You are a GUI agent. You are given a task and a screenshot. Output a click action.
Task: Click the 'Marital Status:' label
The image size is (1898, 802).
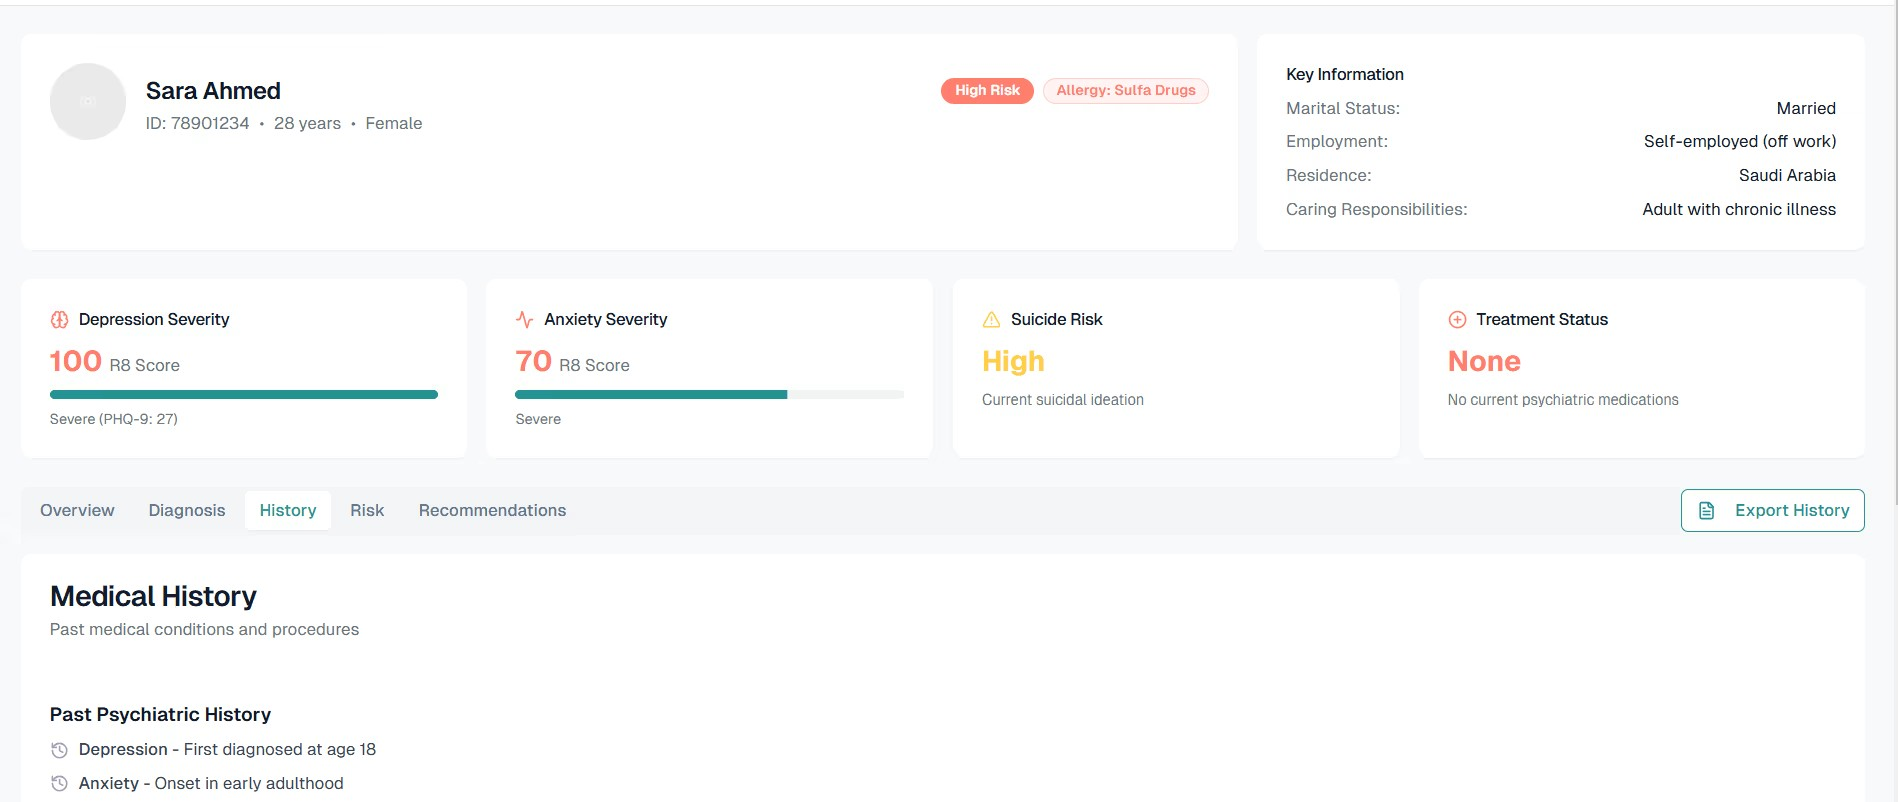click(x=1343, y=108)
